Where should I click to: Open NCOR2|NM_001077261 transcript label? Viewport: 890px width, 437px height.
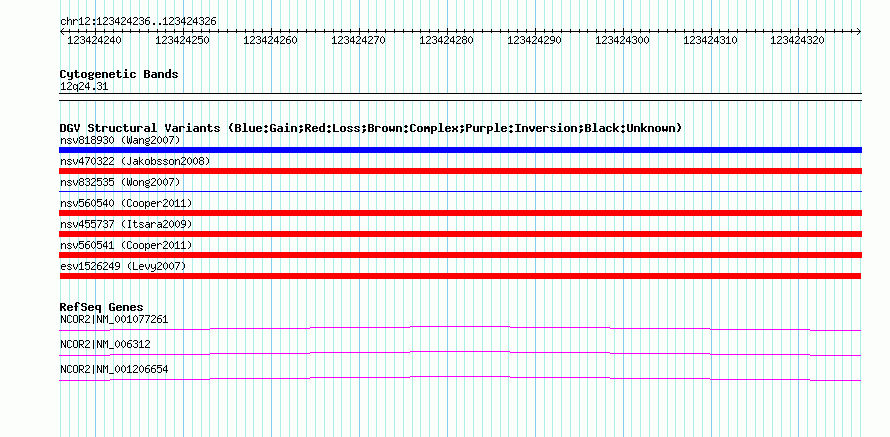coord(114,320)
